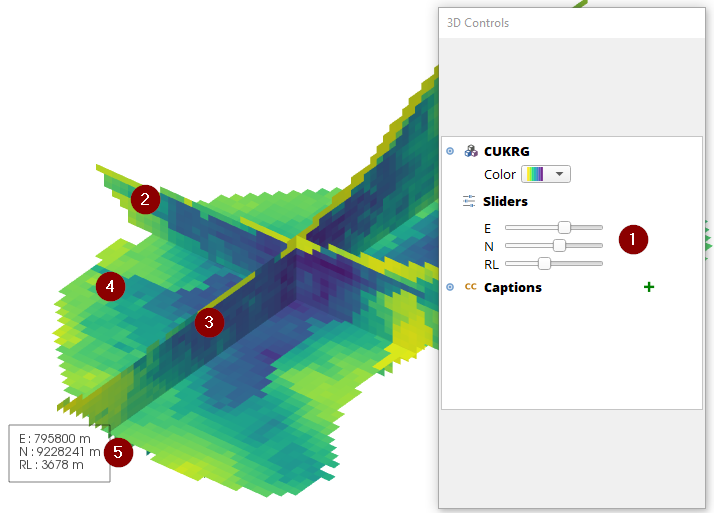
Task: Click the E slider handle
Action: click(x=564, y=227)
